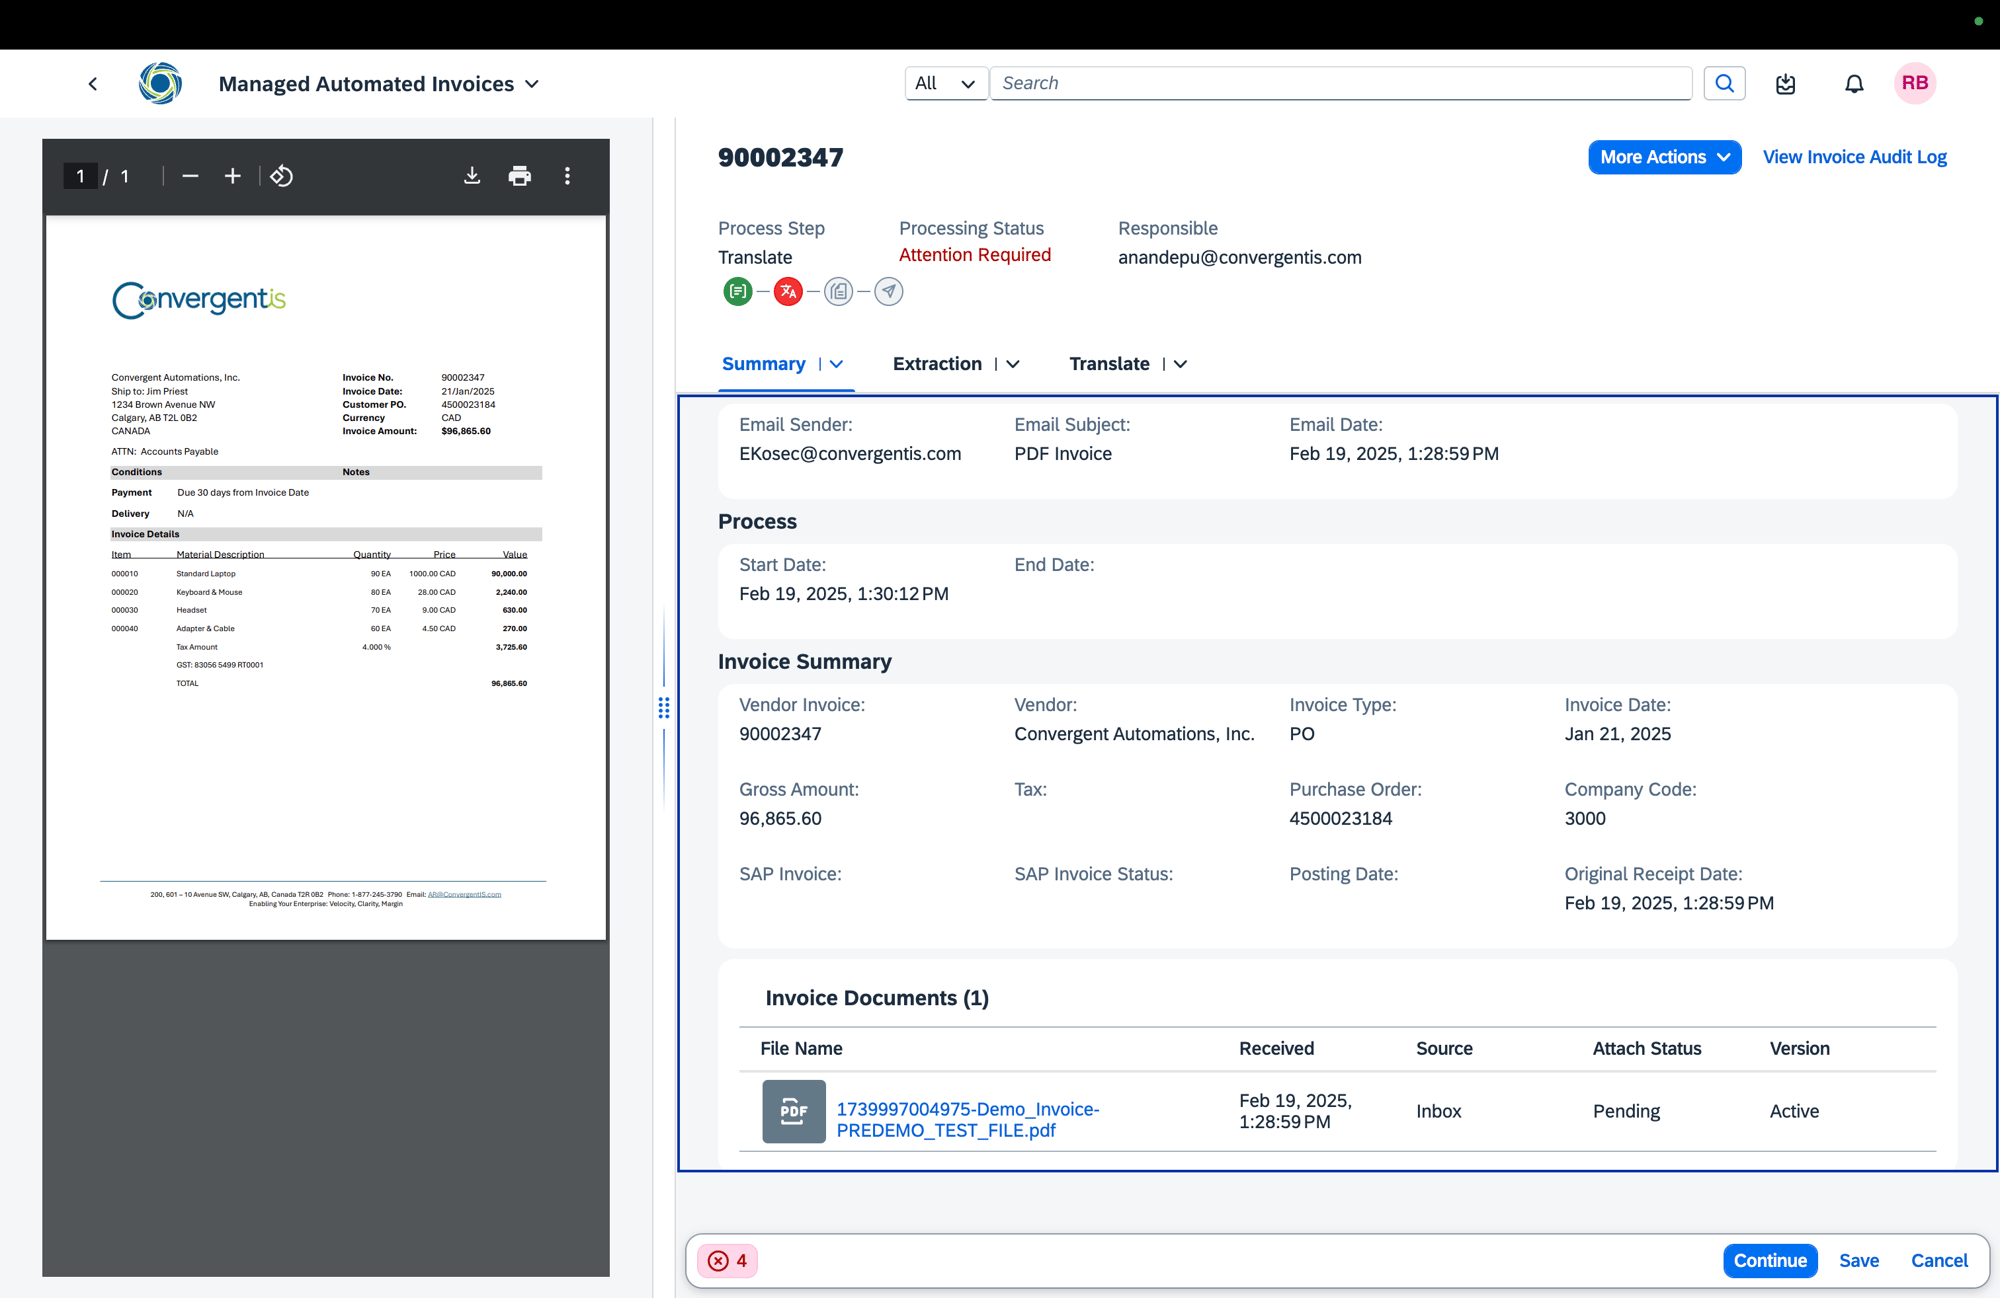
Task: Click the grey send process step icon
Action: (x=888, y=292)
